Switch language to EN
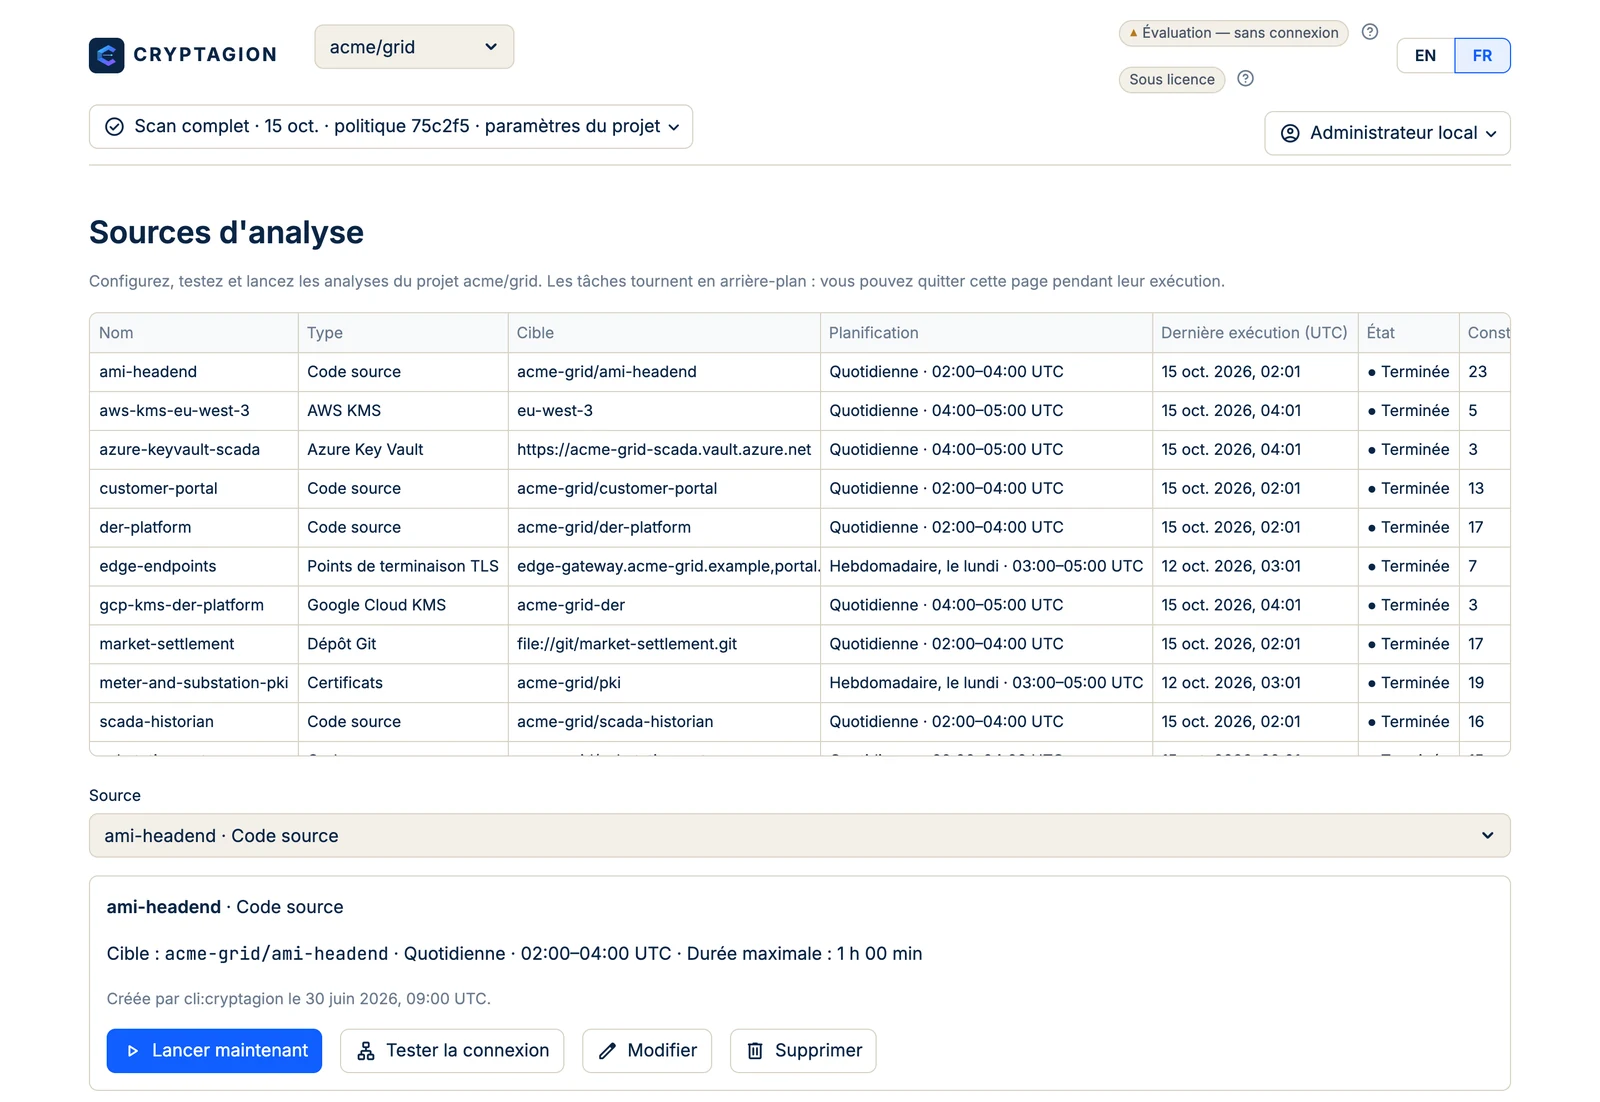This screenshot has width=1600, height=1102. (x=1425, y=56)
